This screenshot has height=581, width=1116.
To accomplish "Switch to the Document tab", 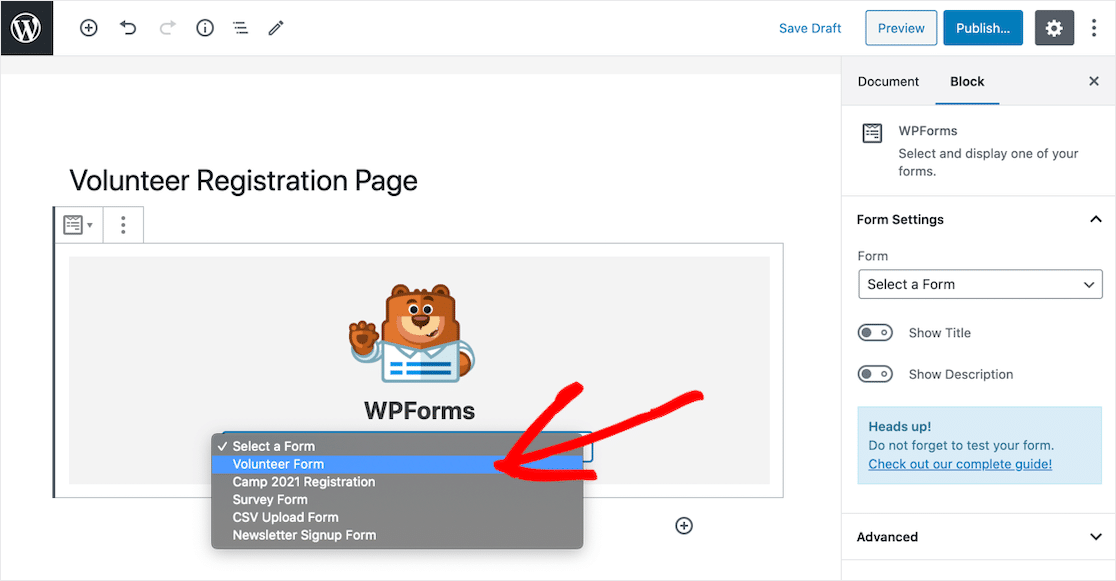I will coord(888,81).
